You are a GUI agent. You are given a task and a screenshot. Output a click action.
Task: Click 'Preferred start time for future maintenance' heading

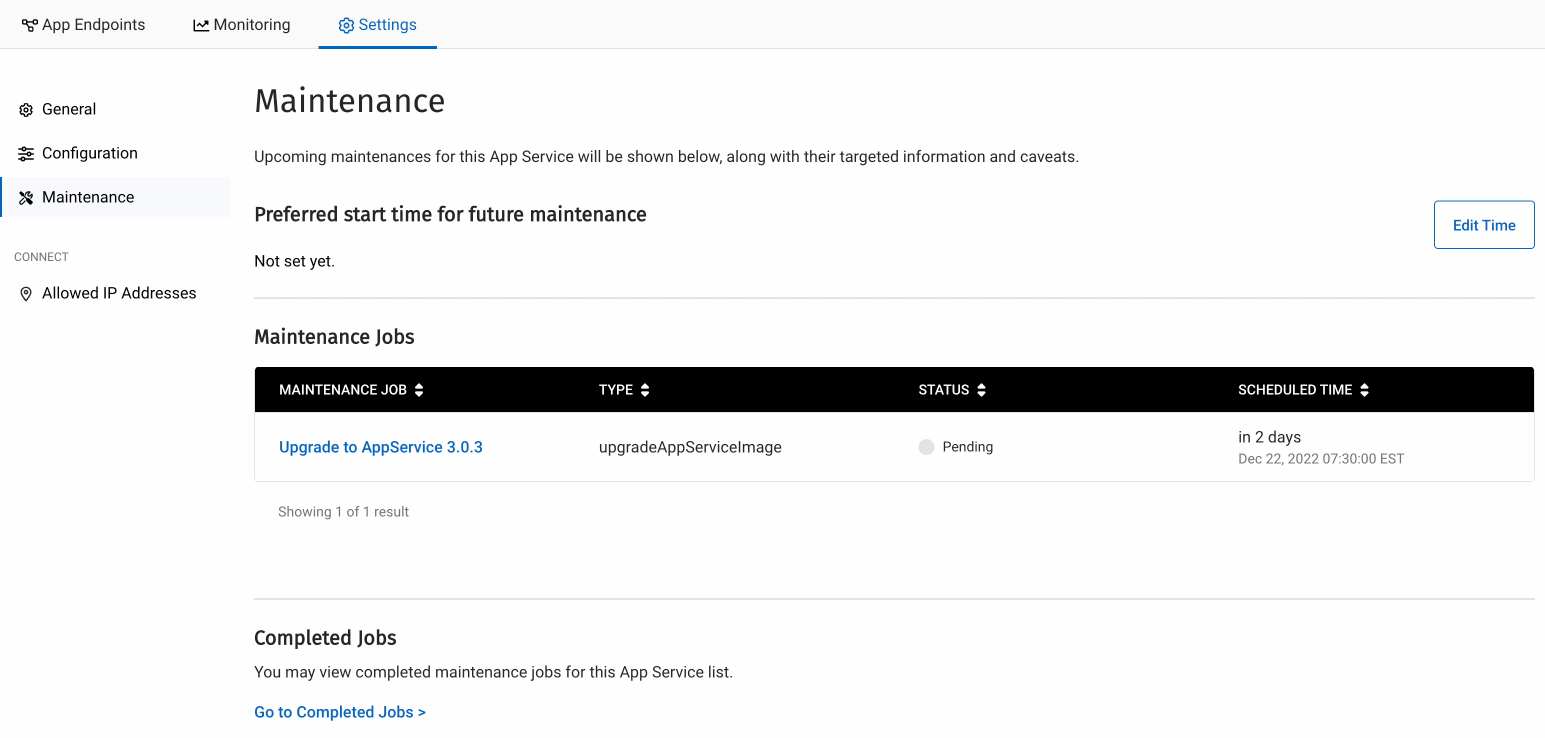tap(450, 214)
